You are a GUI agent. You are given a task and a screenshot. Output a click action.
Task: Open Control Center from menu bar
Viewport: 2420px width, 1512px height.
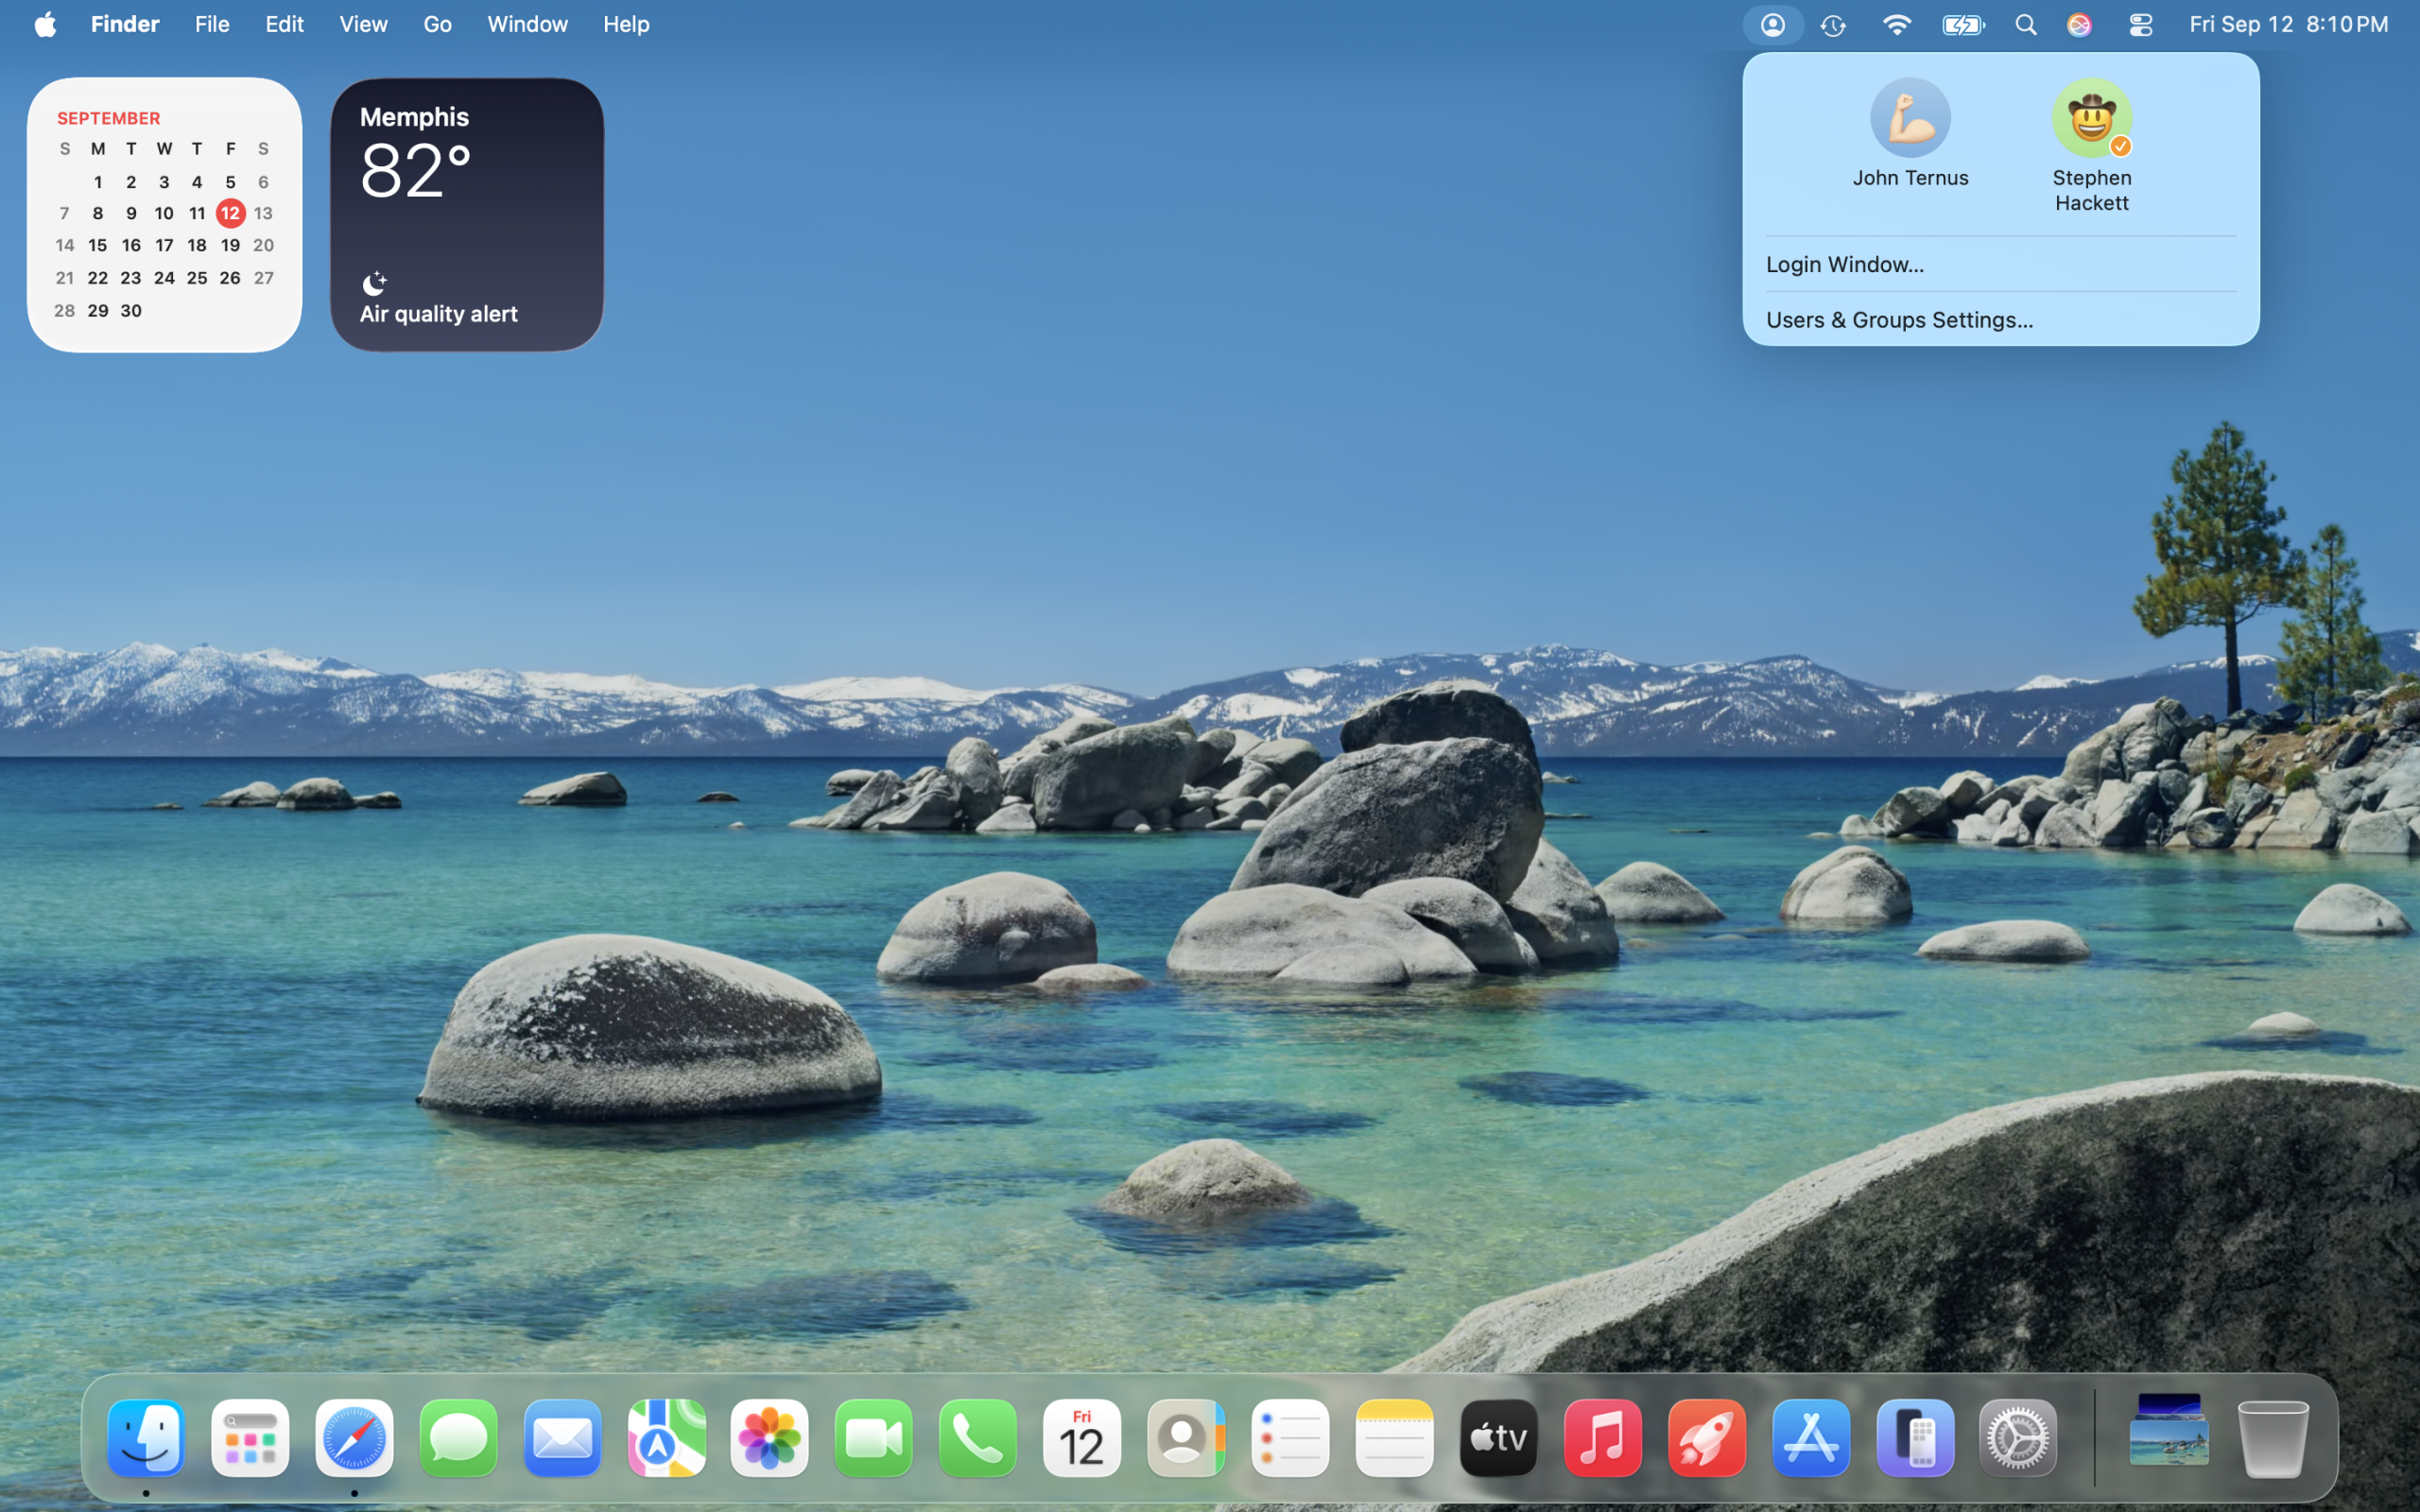pos(2140,25)
